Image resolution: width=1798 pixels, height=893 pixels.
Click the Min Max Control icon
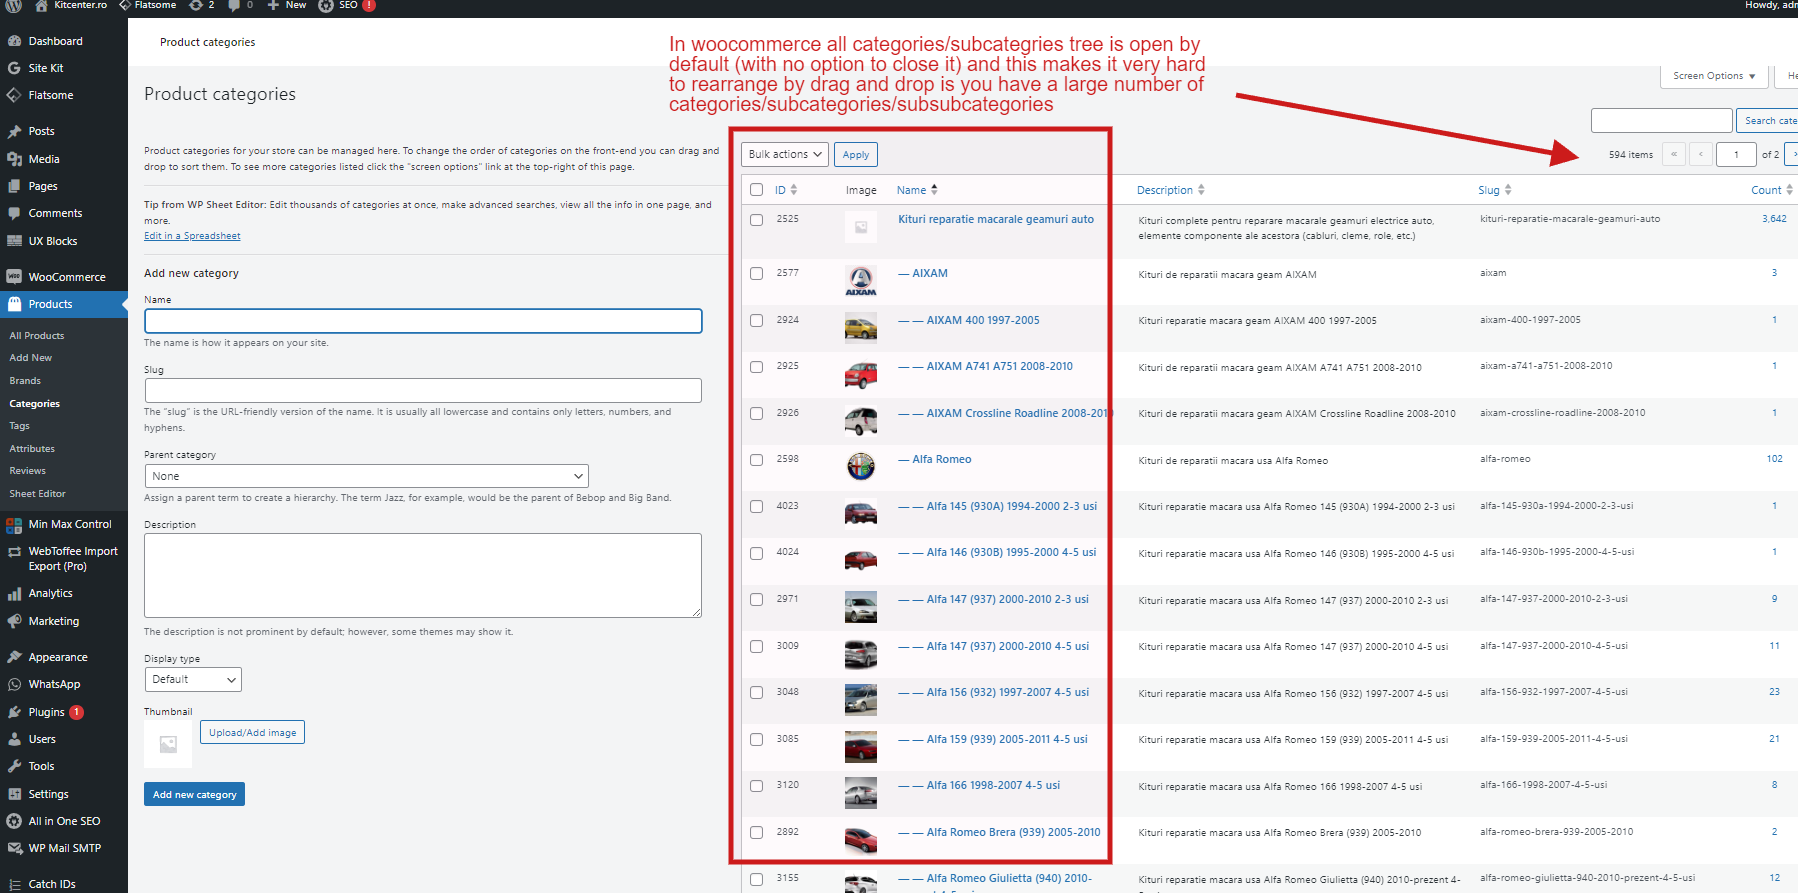tap(14, 524)
